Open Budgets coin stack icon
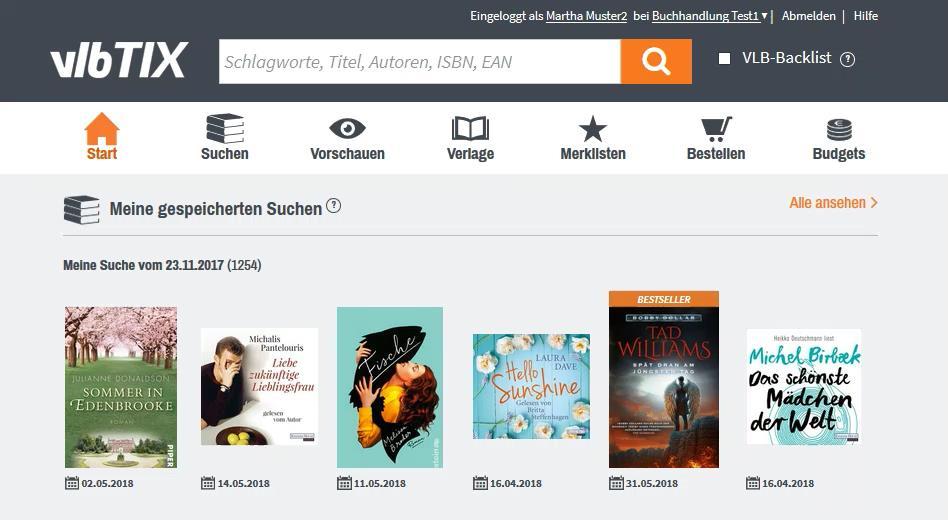Image resolution: width=948 pixels, height=520 pixels. 839,129
